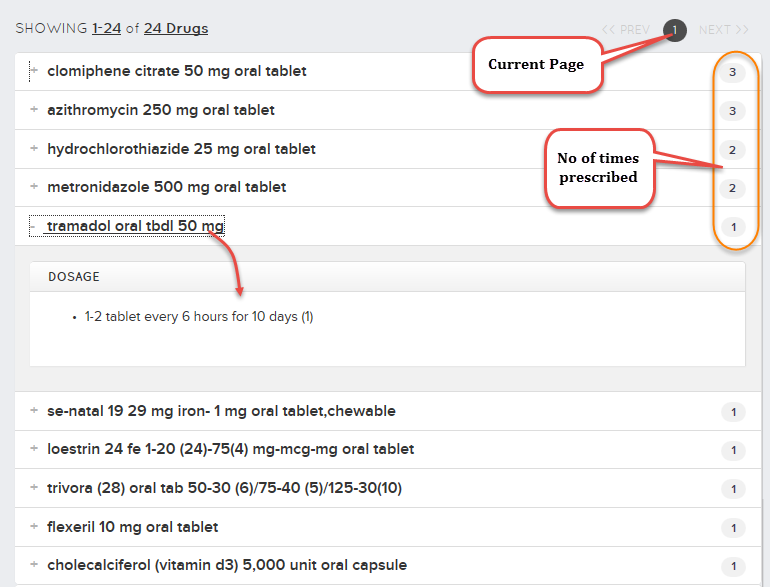Click azithromycin prescription count badge
Image resolution: width=770 pixels, height=587 pixels.
coord(732,111)
